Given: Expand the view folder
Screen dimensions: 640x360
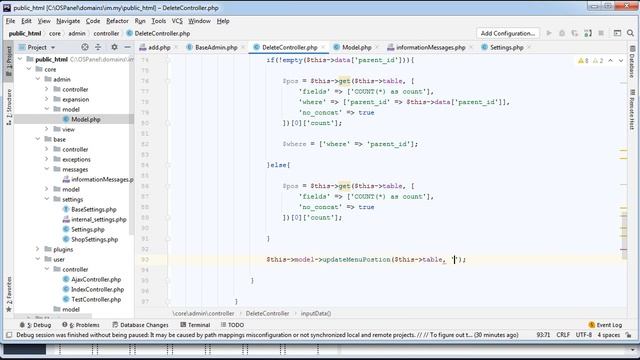Looking at the screenshot, I should [47, 129].
